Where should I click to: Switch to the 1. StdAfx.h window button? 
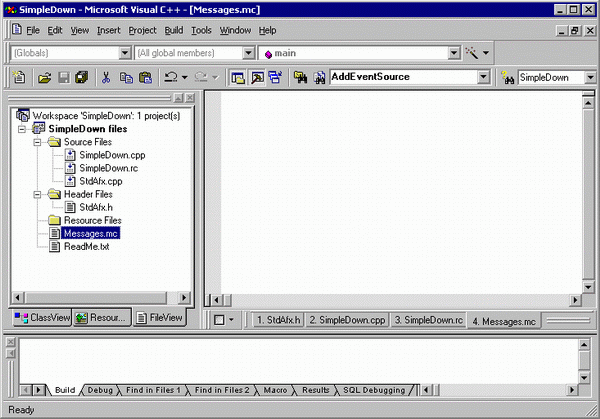pos(278,320)
